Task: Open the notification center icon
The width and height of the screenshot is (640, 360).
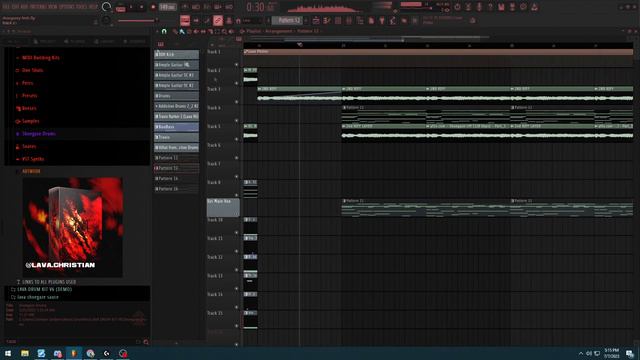Action: coord(630,353)
